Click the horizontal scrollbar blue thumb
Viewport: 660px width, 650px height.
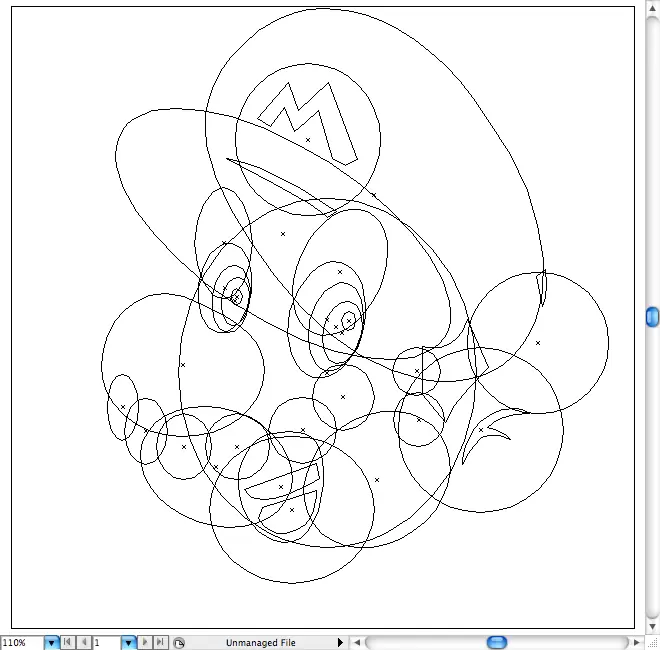(x=497, y=642)
